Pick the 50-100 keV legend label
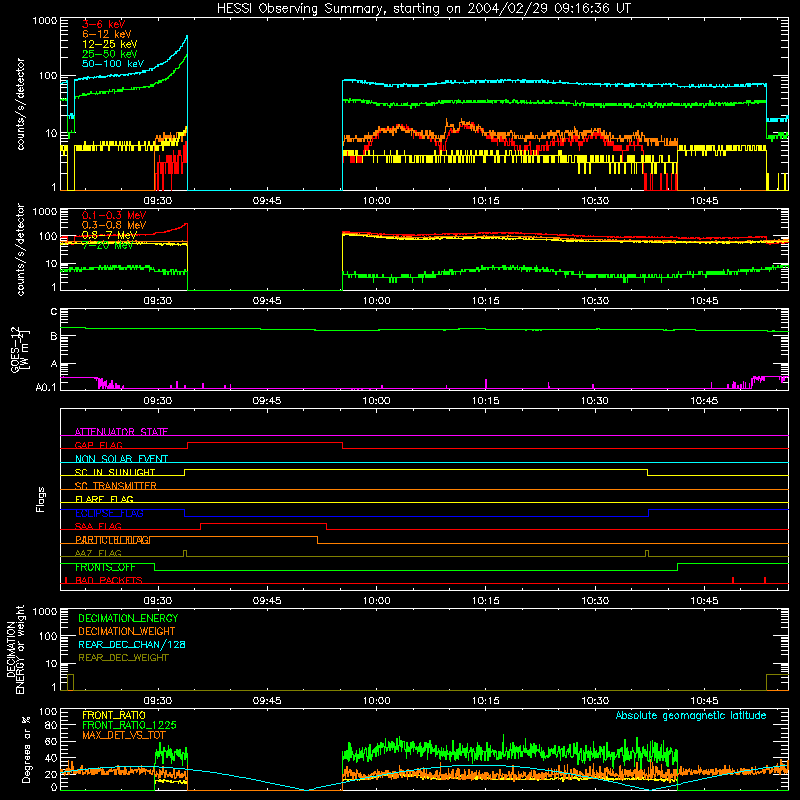This screenshot has width=800, height=800. (113, 64)
